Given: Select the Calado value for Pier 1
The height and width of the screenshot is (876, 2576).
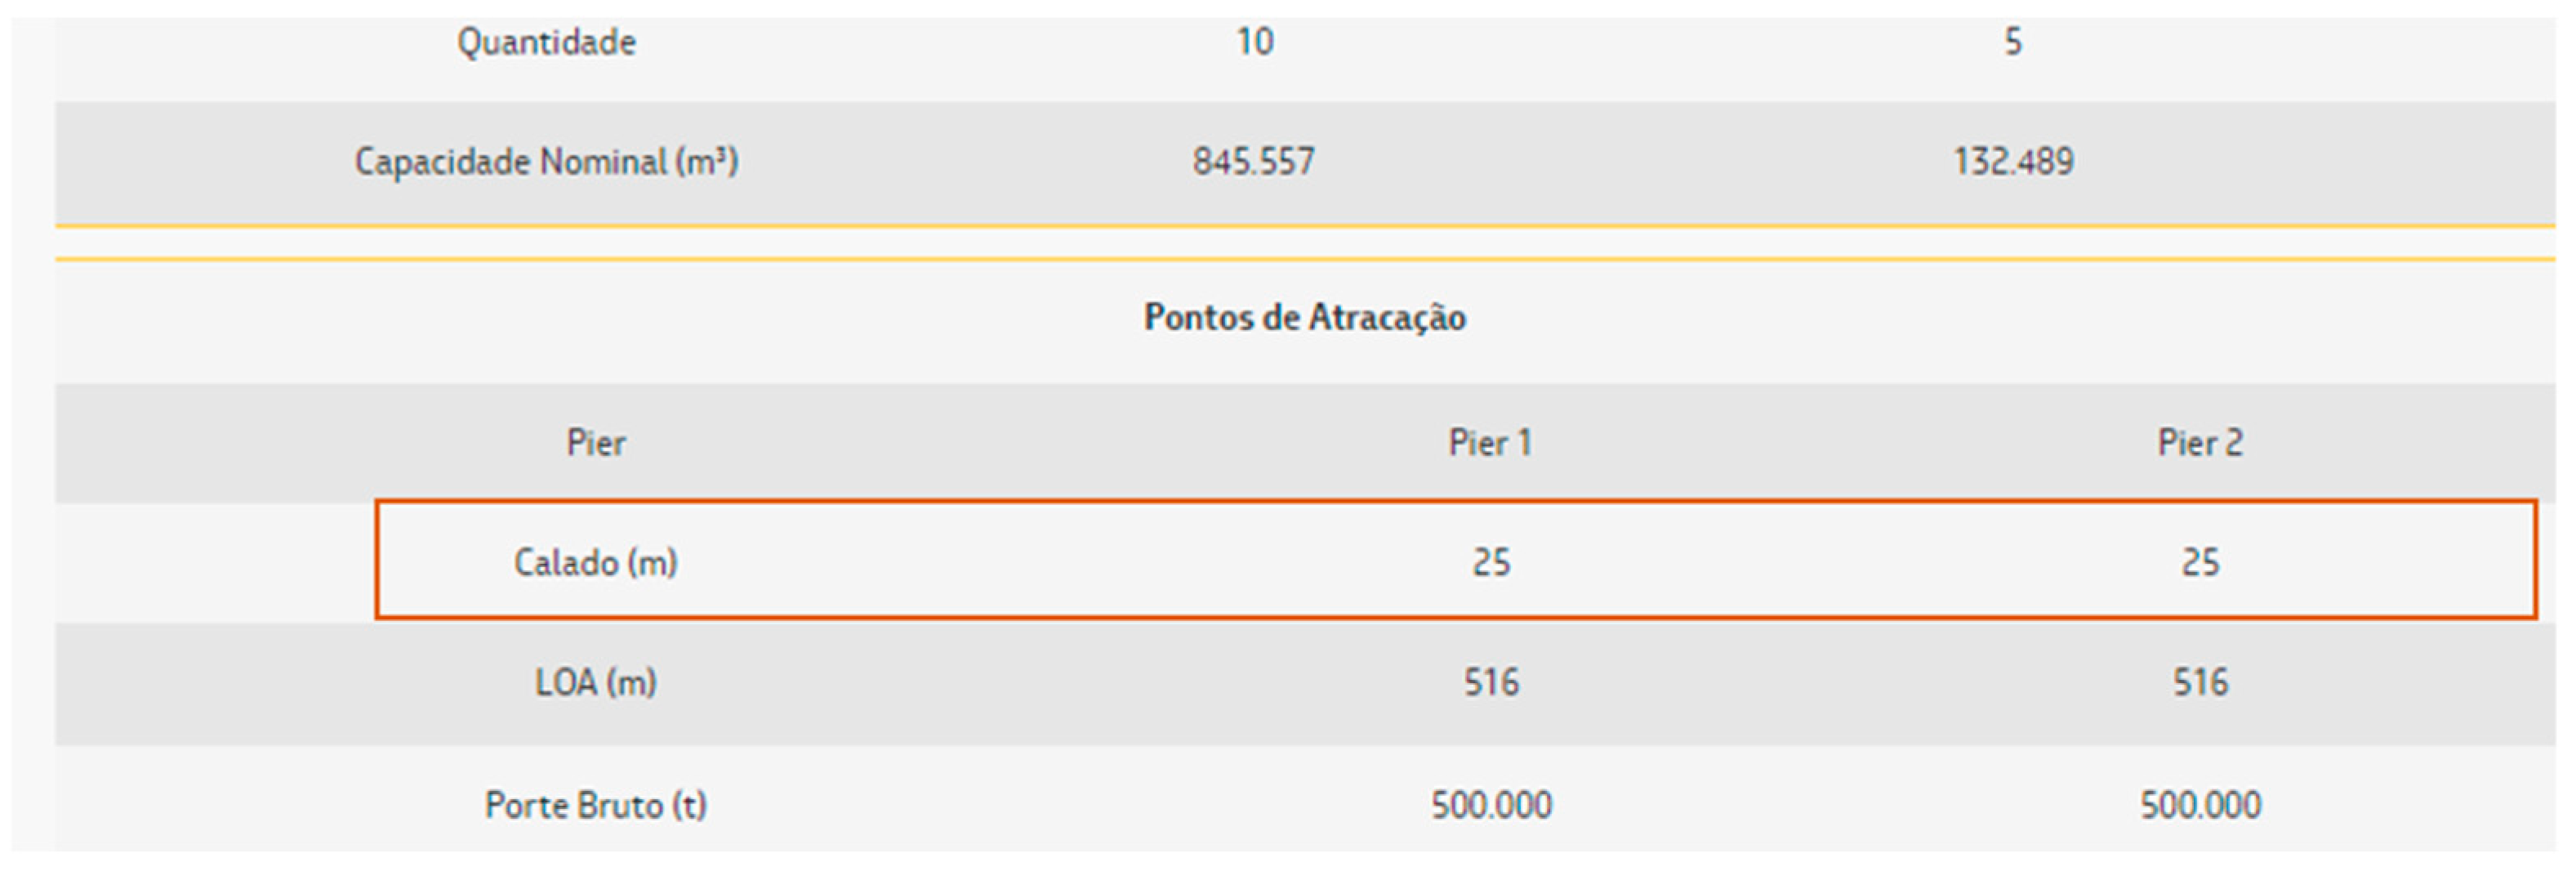Looking at the screenshot, I should (1491, 563).
